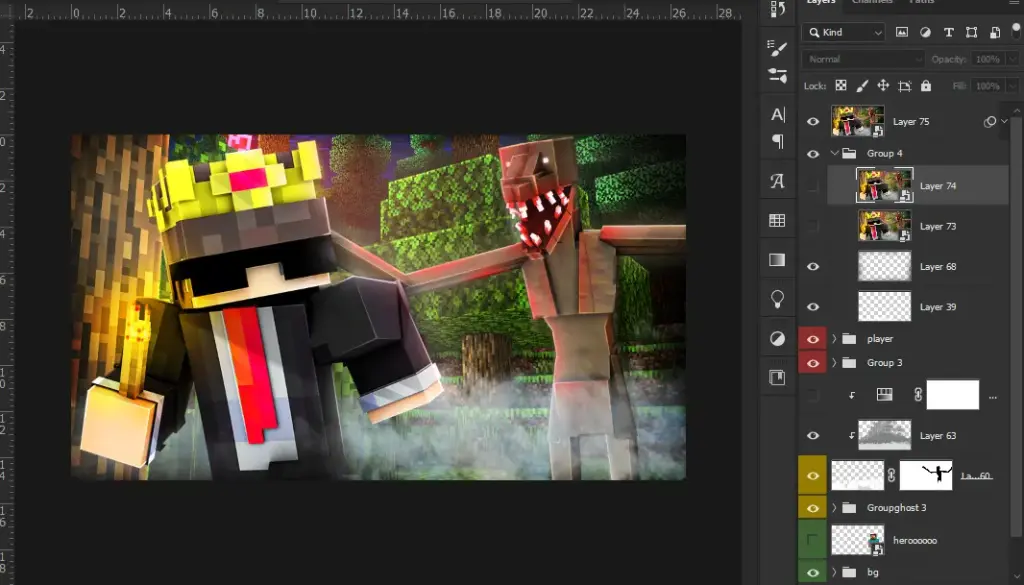Select the Type layers filter icon

click(x=949, y=32)
